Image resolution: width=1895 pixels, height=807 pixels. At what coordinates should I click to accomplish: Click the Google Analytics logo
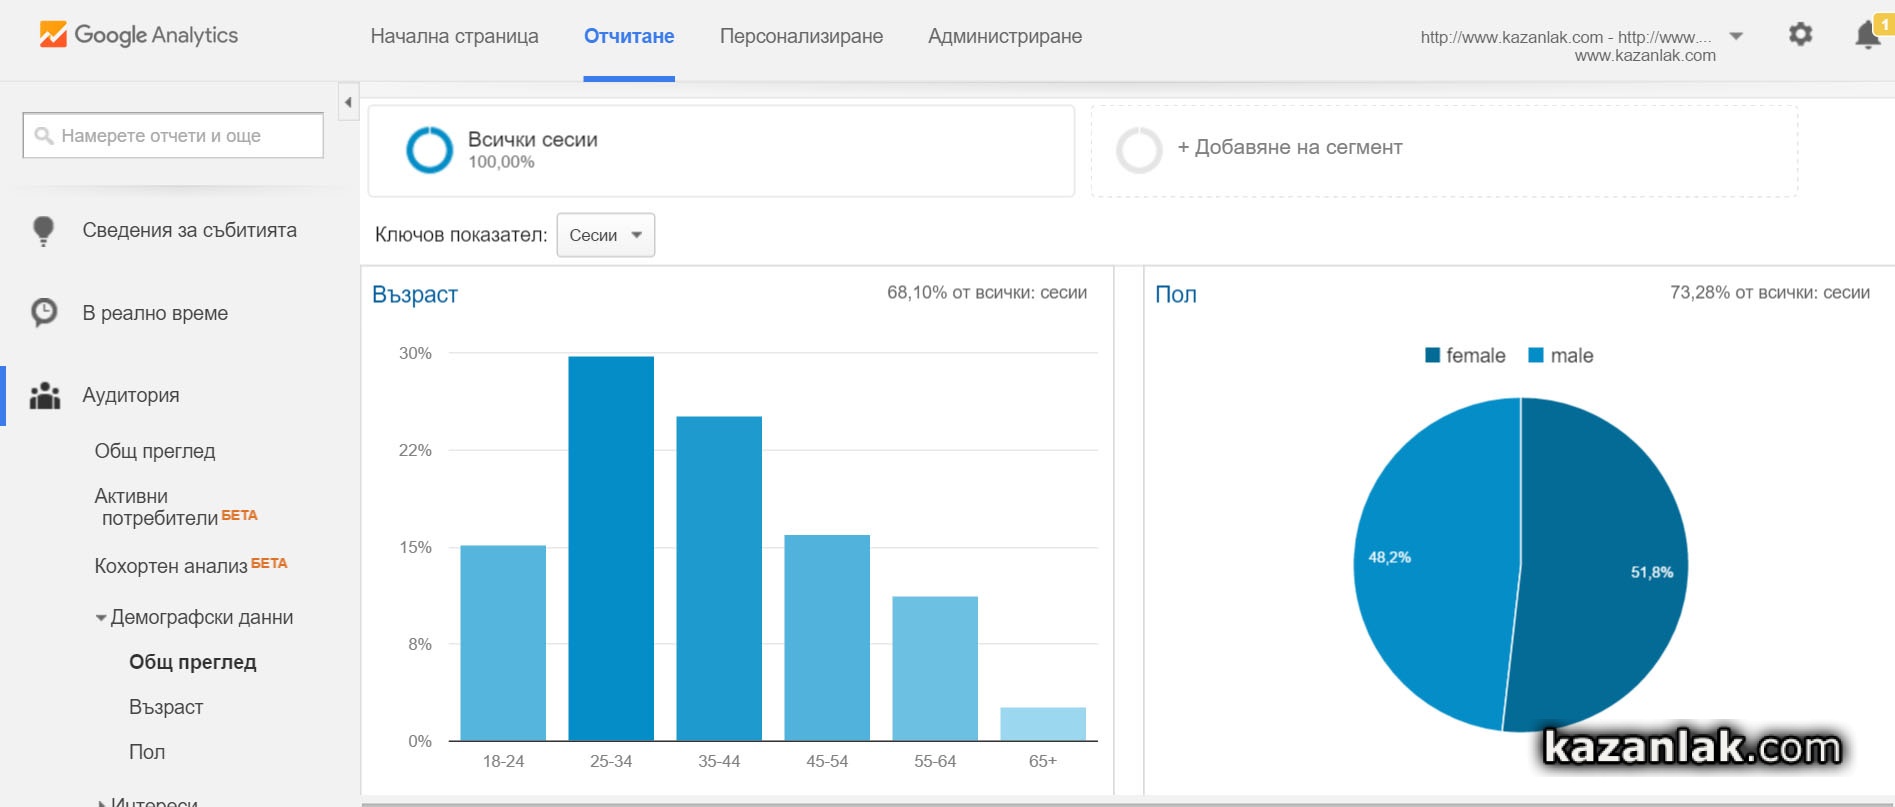coord(138,35)
